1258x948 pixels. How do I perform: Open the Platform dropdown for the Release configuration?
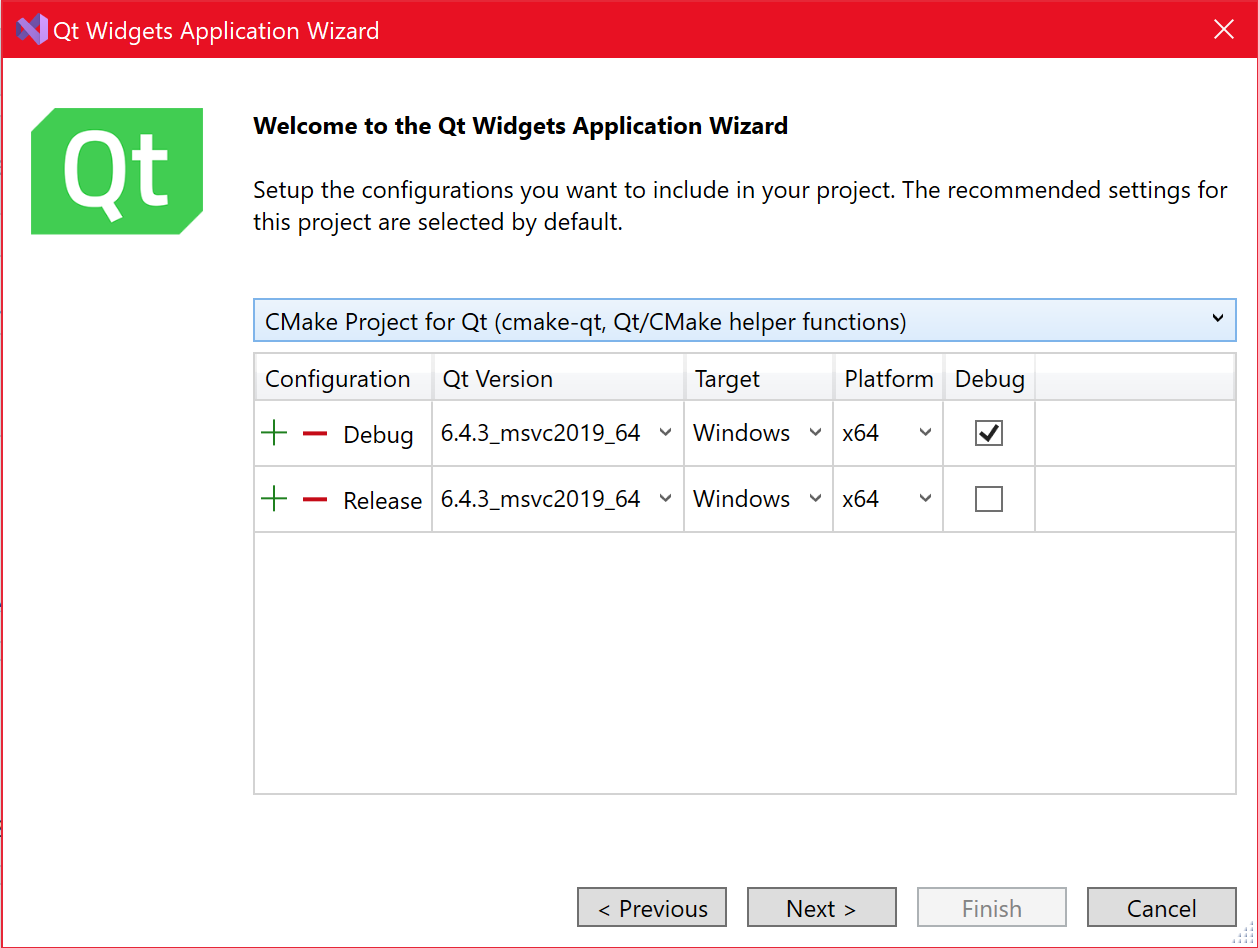pos(923,499)
